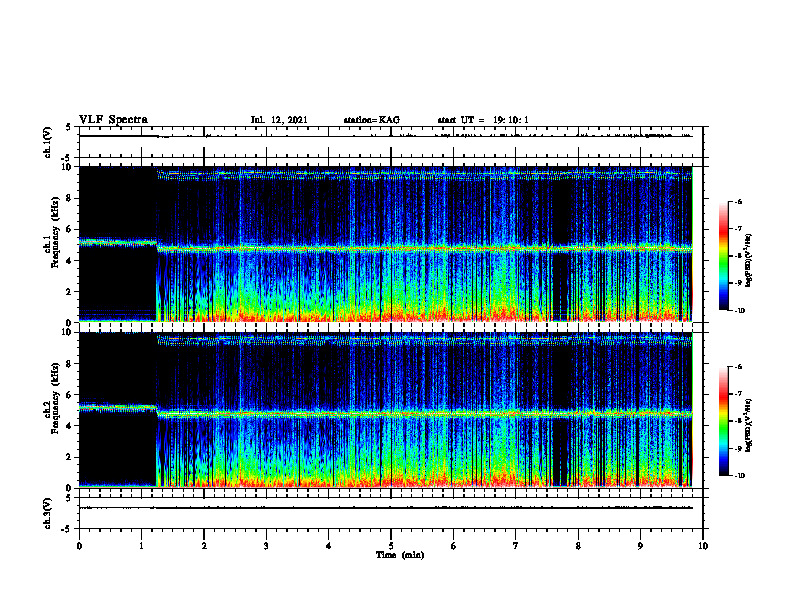Click the ch.3(V) axis "5" tick label
This screenshot has height=612, width=792.
68,498
